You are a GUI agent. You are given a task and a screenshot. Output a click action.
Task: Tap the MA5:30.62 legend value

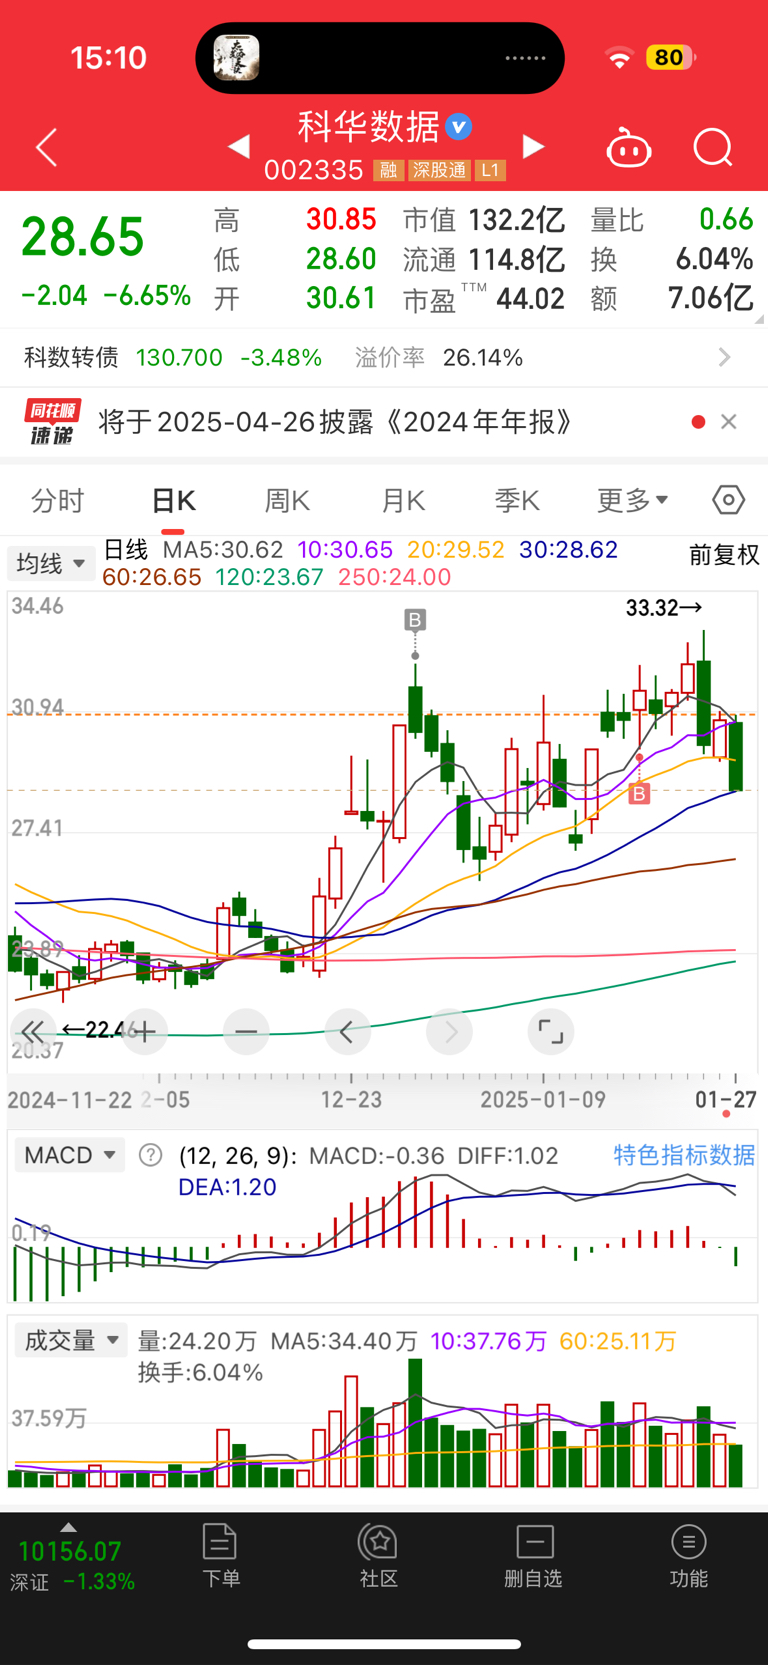[223, 550]
